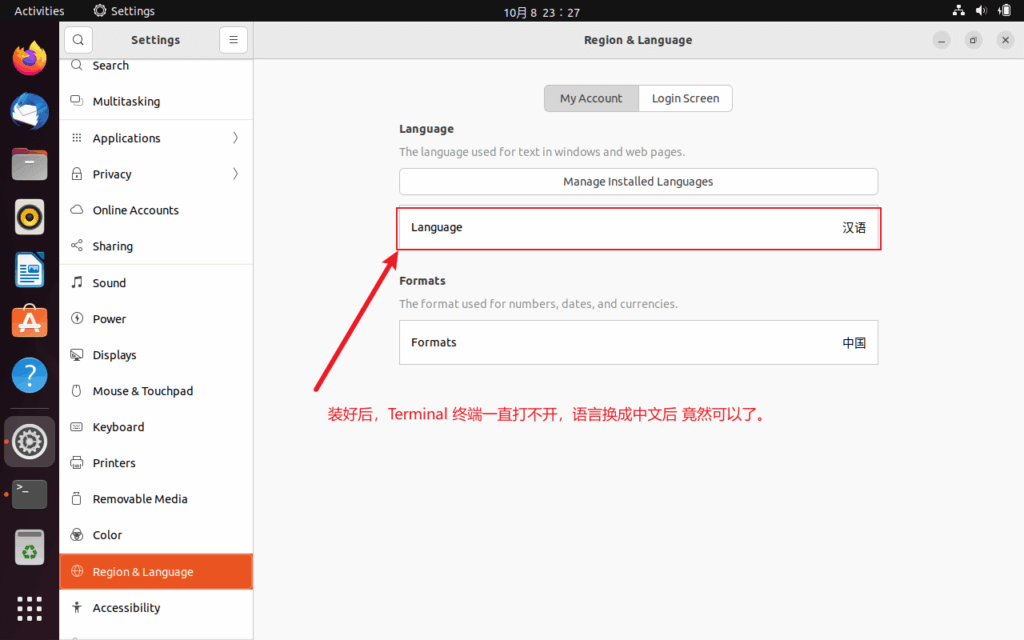Switch to My Account toggle
1024x640 pixels.
tap(591, 98)
